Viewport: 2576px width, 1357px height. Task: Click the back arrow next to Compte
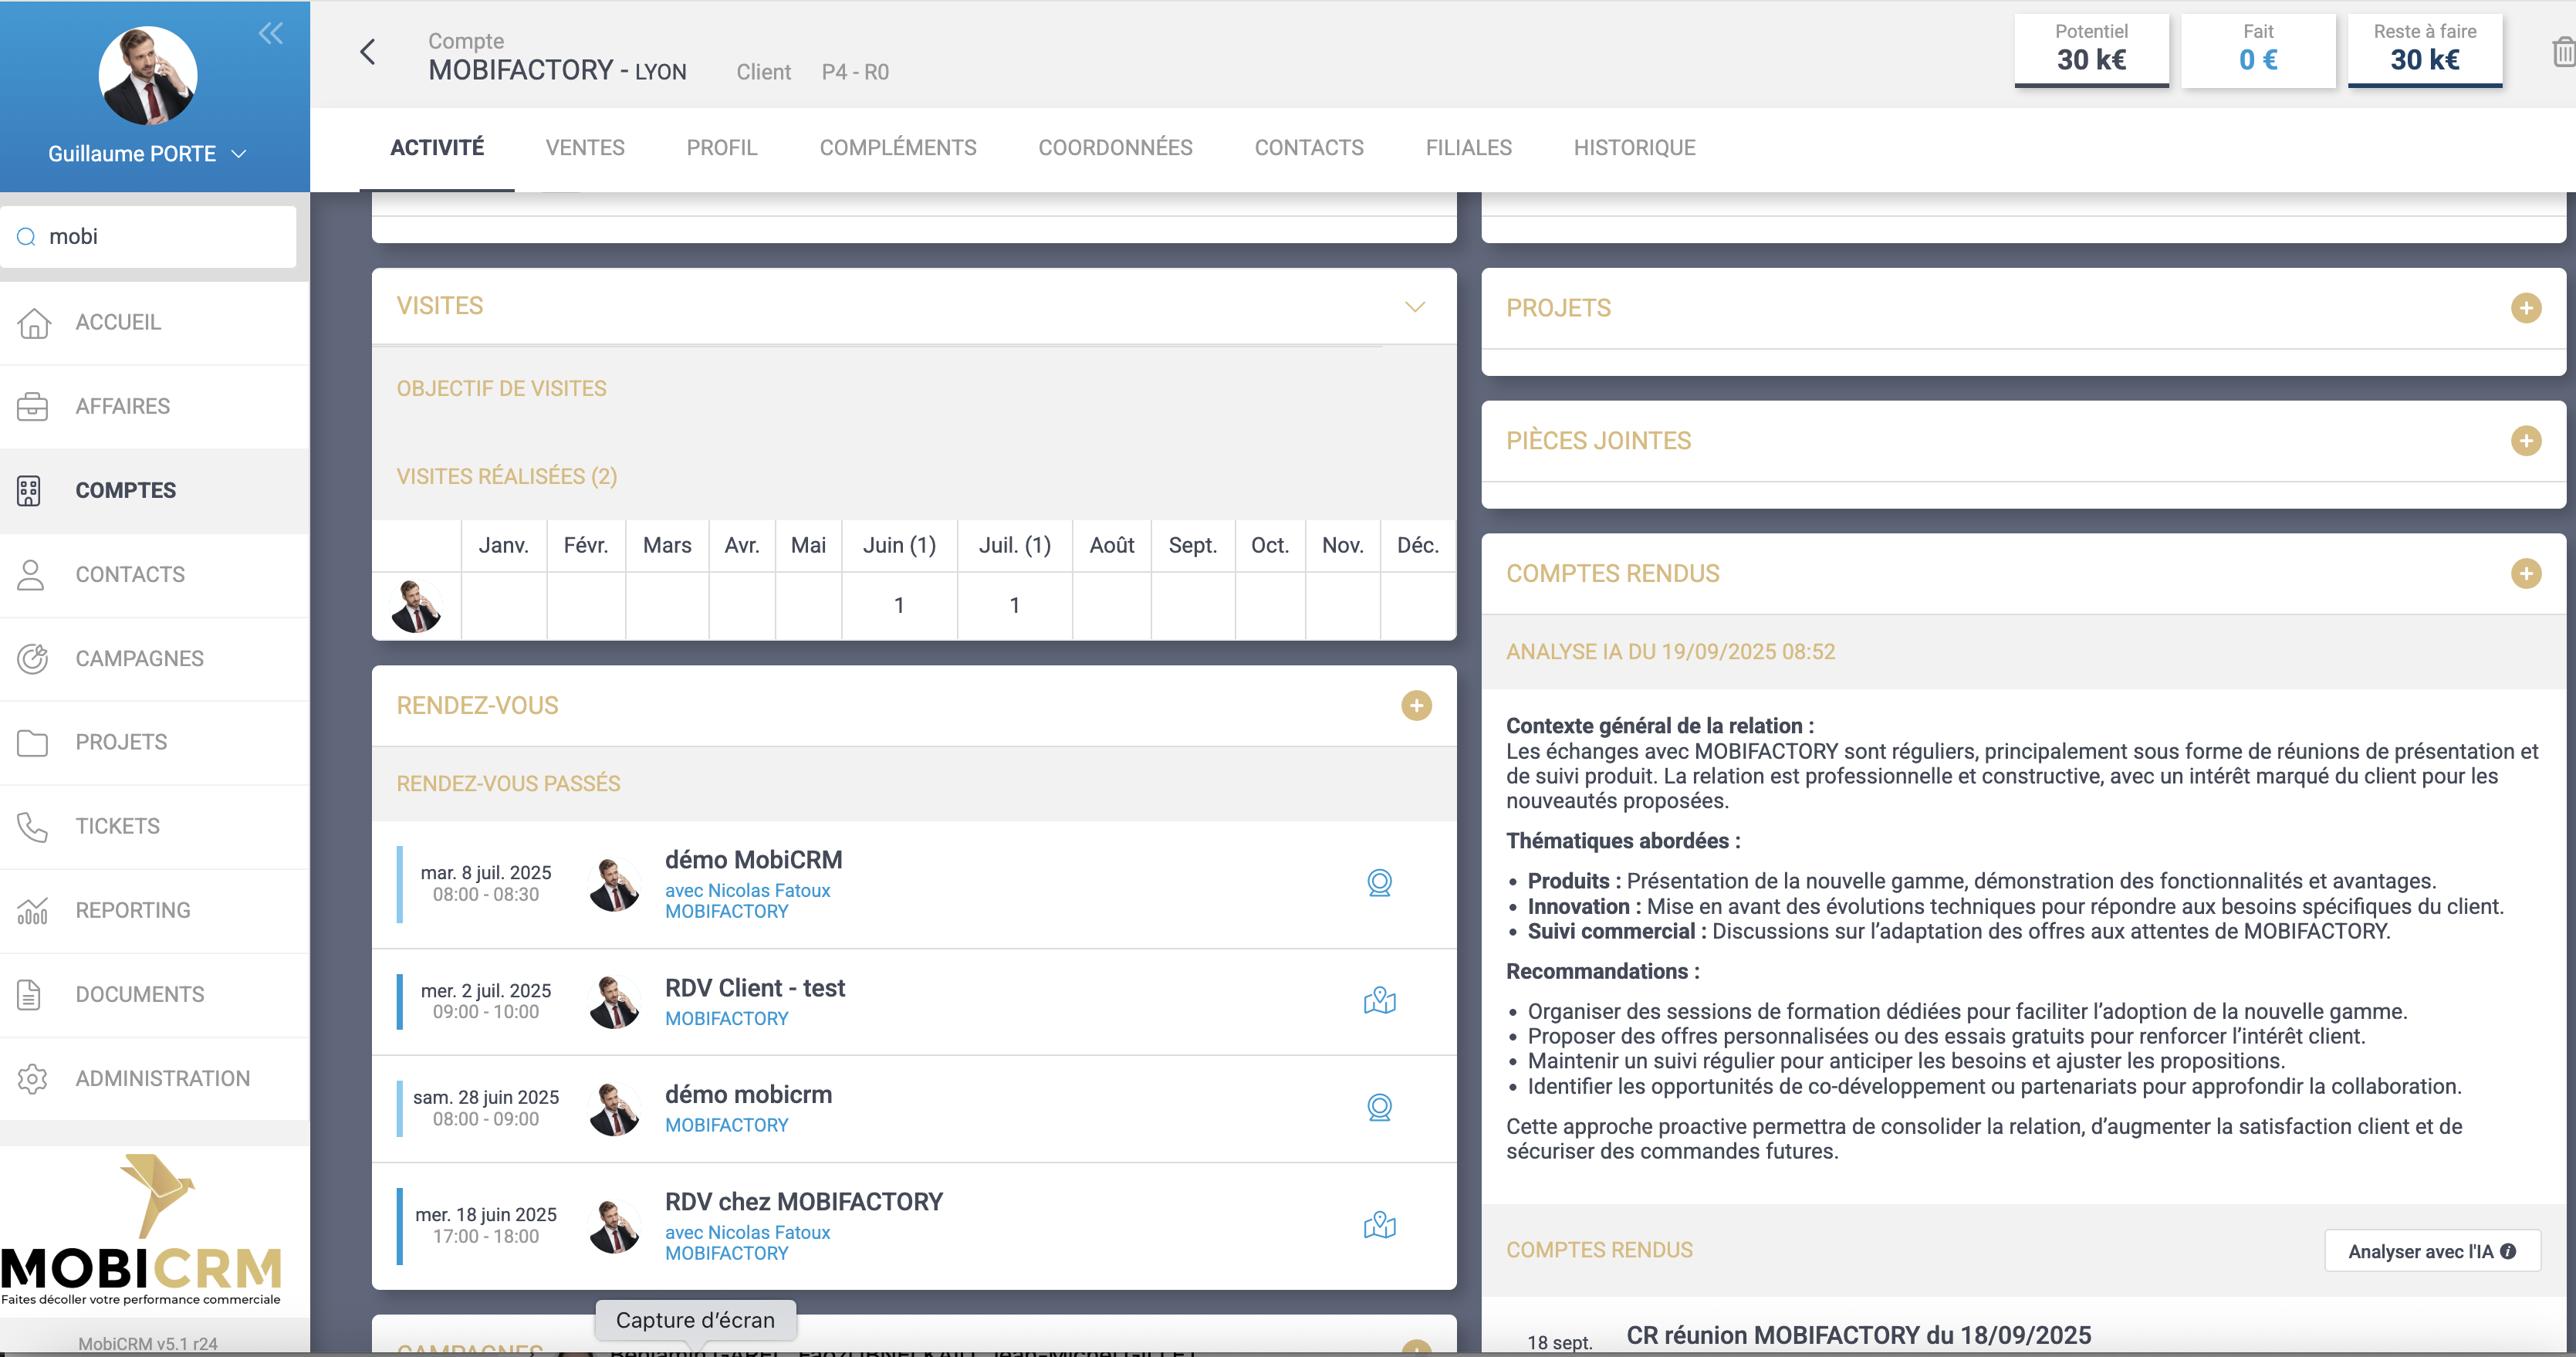(368, 52)
